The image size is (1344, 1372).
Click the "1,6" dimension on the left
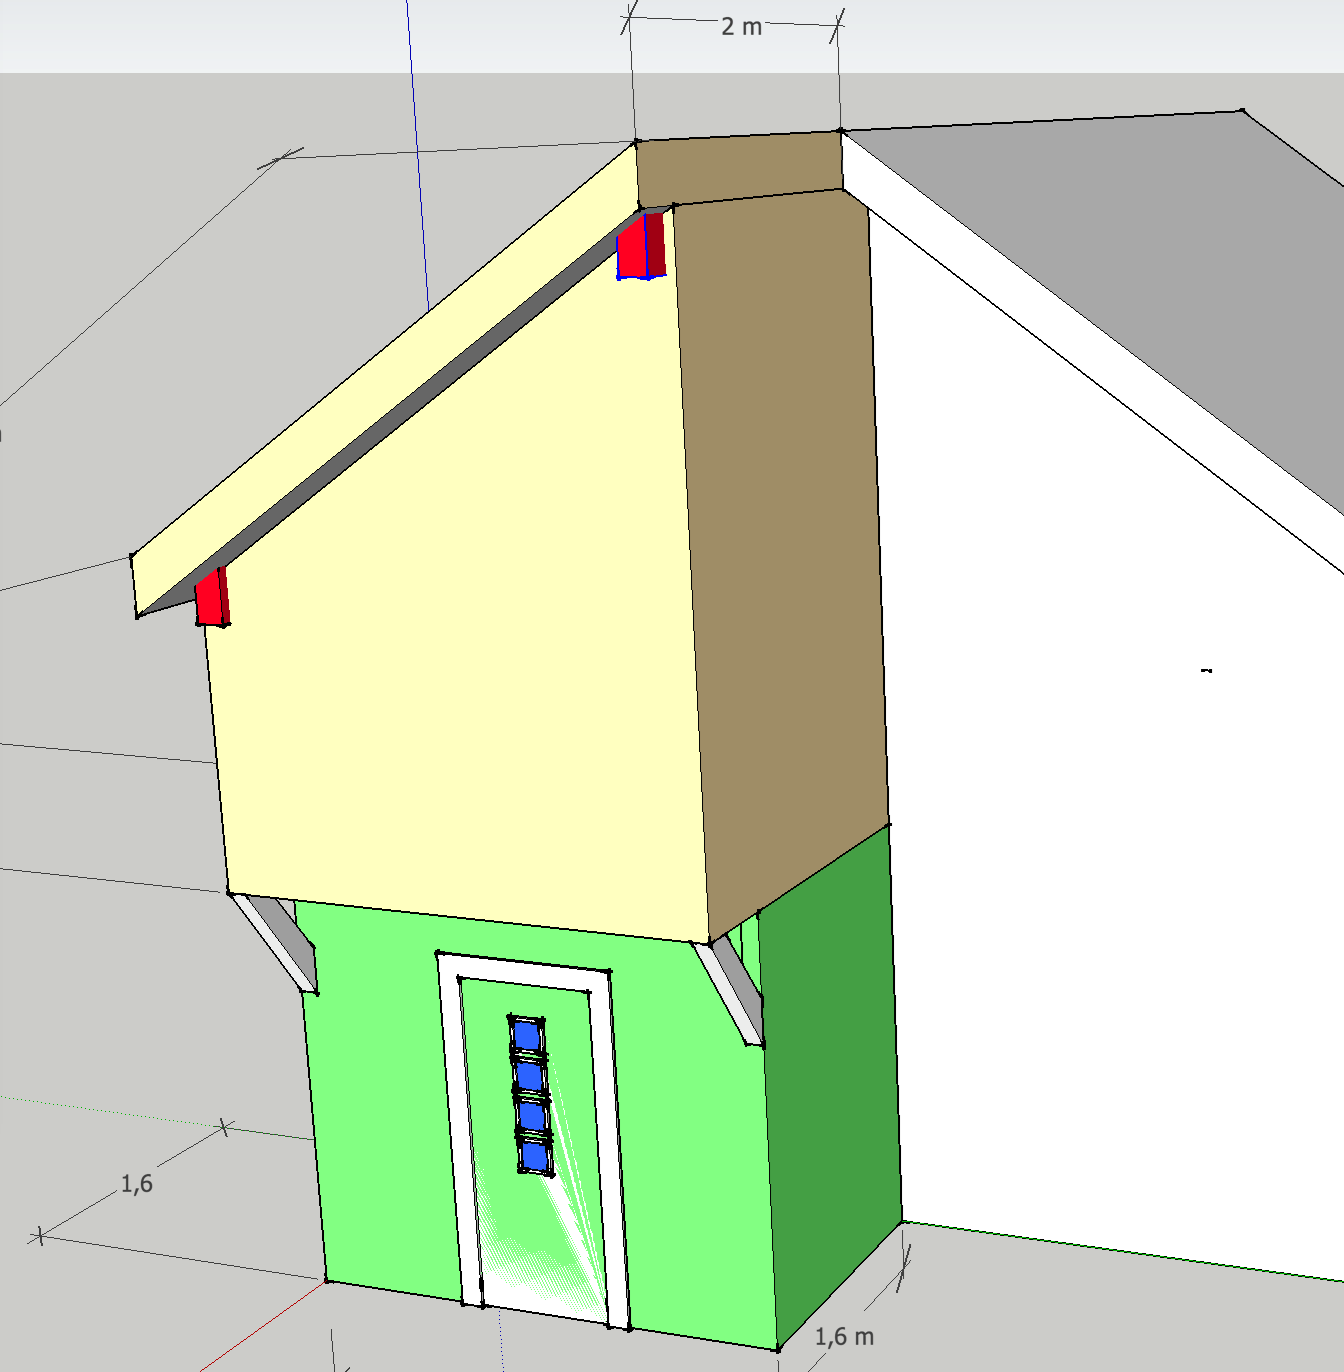tap(137, 1184)
